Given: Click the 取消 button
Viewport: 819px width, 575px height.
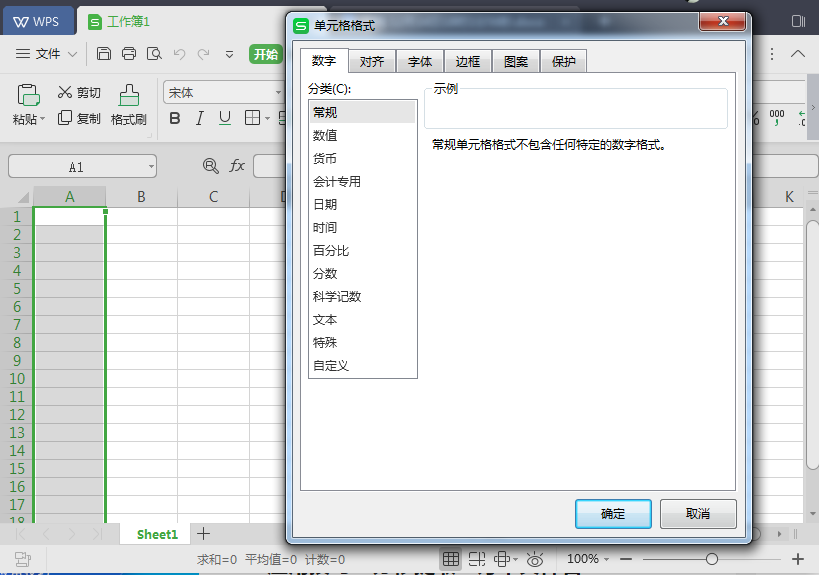Looking at the screenshot, I should (698, 514).
